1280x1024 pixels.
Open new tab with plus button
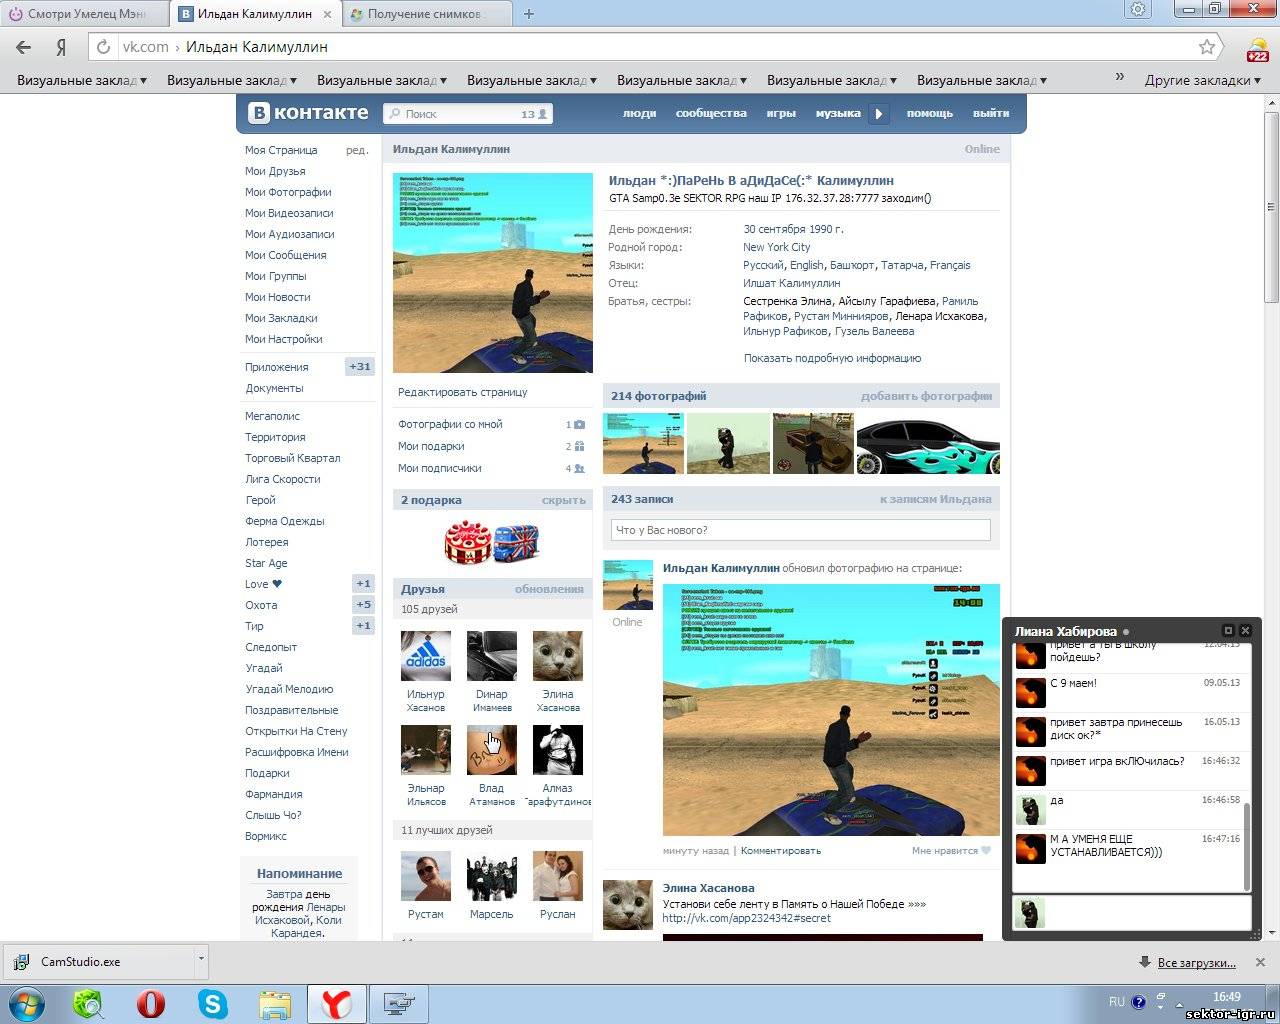[x=529, y=14]
